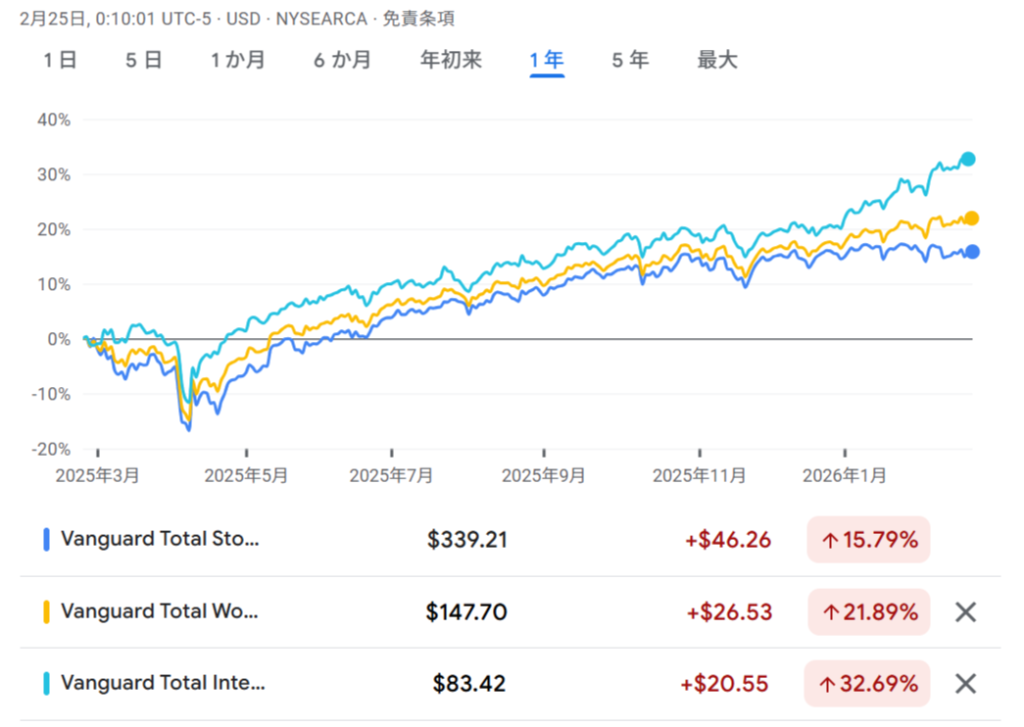Open the 5年 chart range

[x=630, y=60]
